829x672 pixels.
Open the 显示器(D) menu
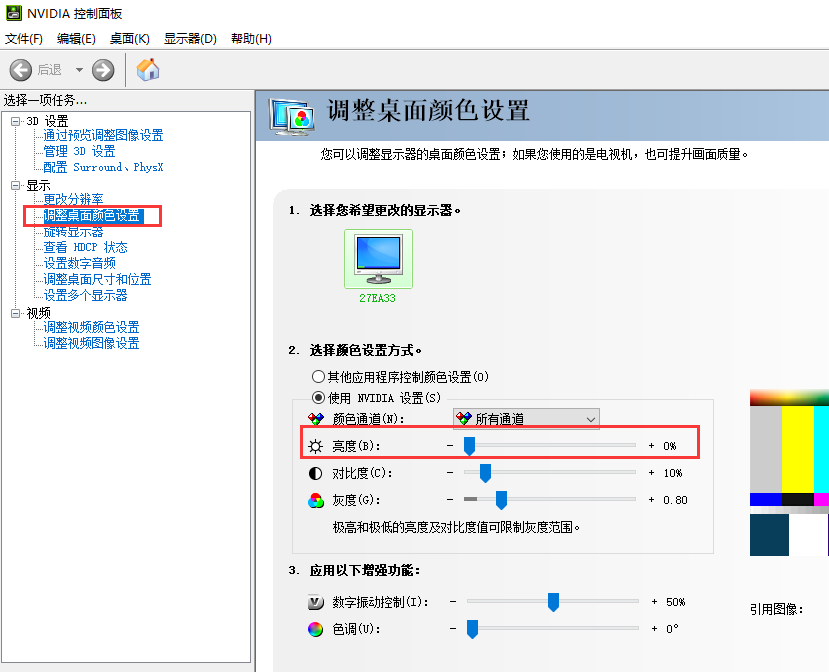[190, 39]
